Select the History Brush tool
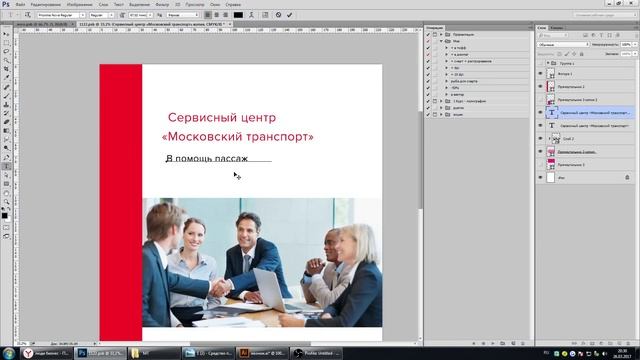This screenshot has height=360, width=640. 6,113
